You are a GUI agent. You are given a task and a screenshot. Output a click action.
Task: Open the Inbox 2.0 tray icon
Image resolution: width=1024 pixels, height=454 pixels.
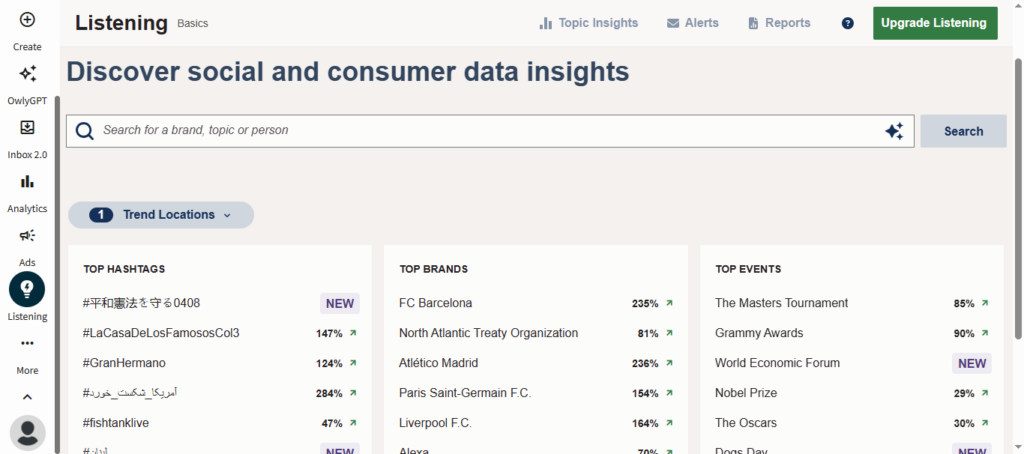27,127
